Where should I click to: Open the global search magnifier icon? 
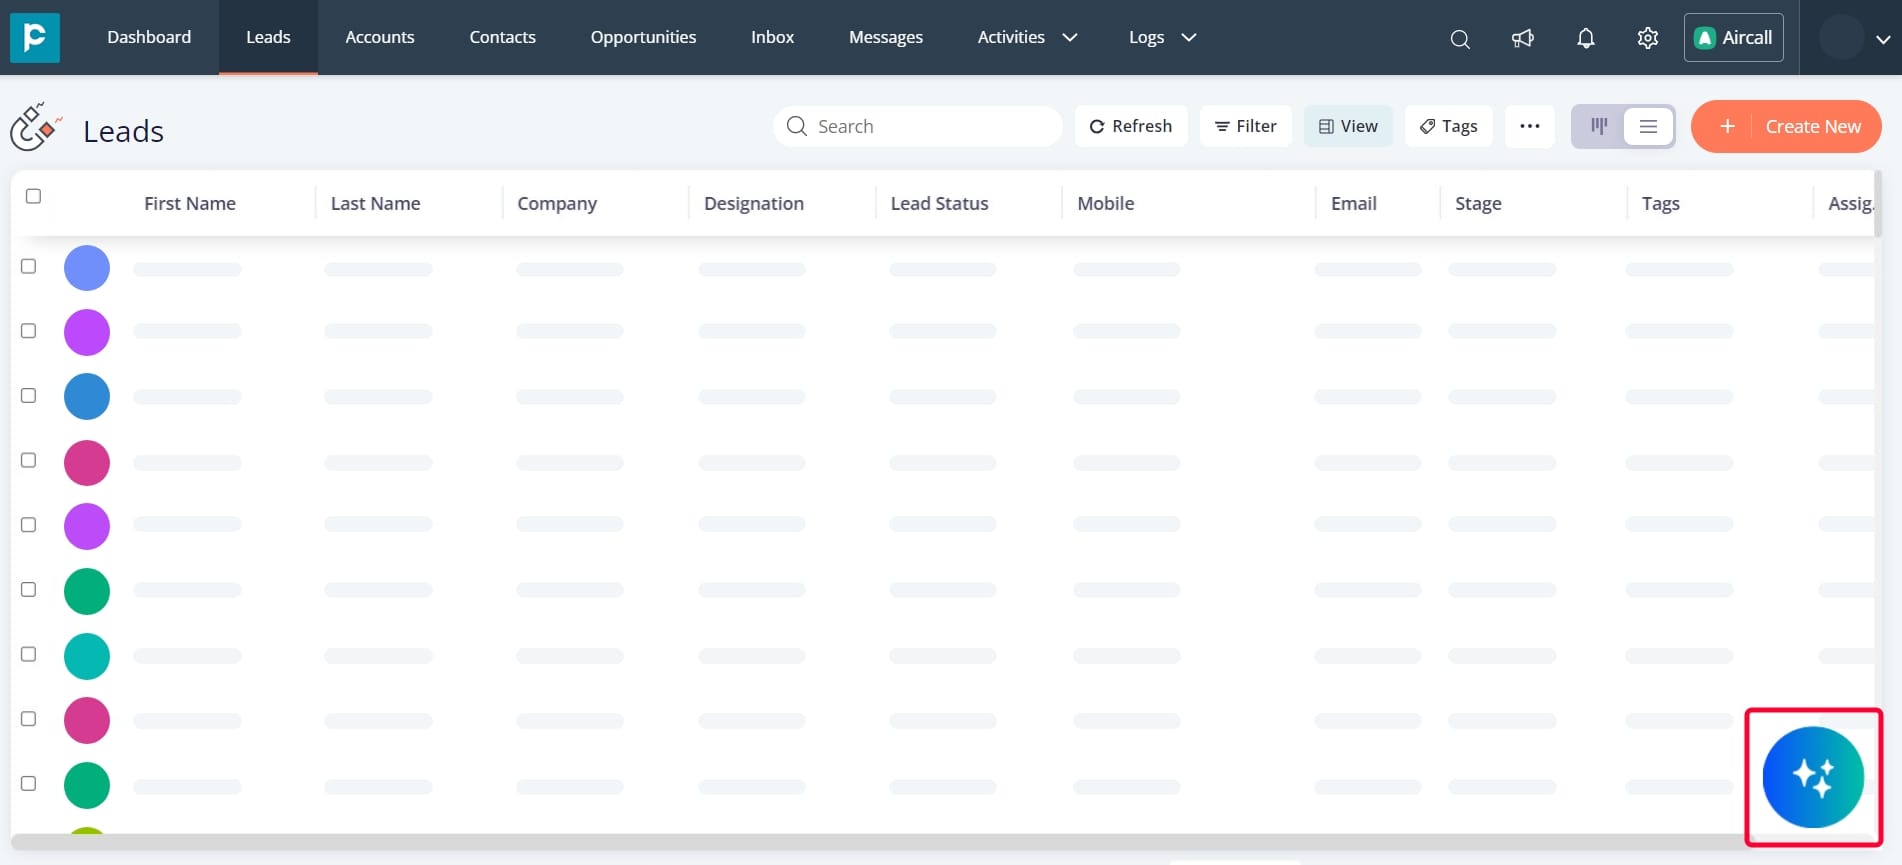click(1460, 39)
